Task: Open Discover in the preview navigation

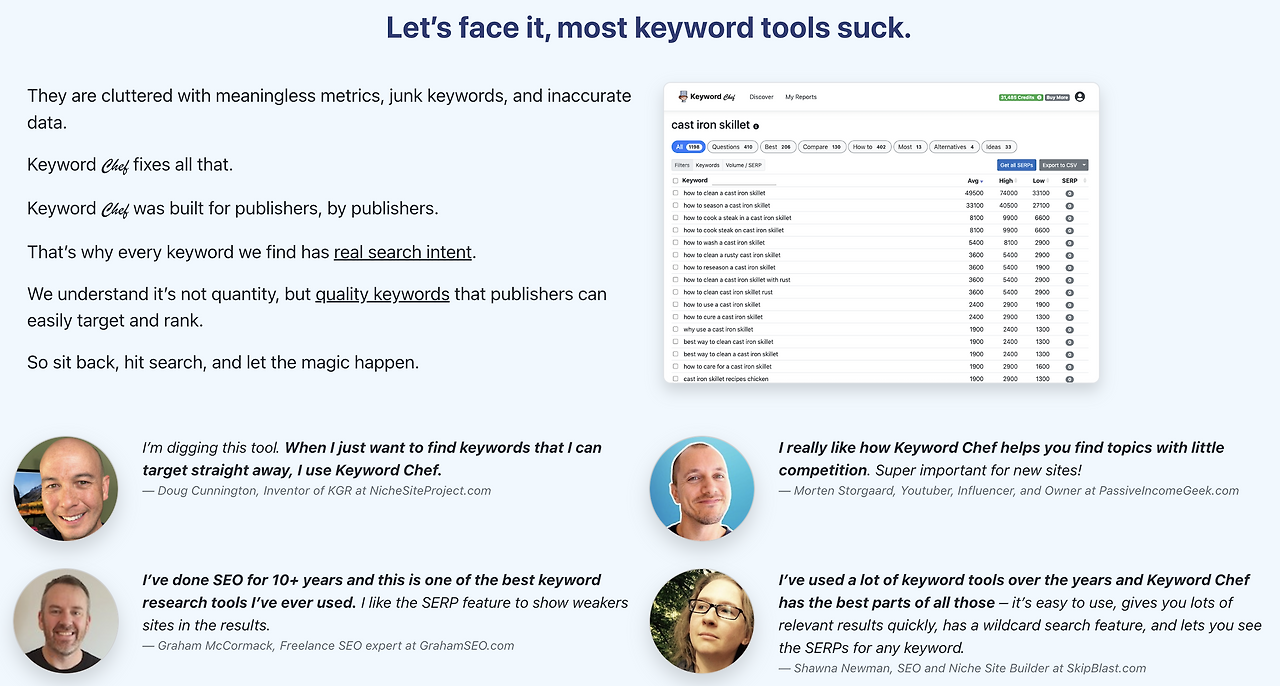Action: click(x=762, y=97)
